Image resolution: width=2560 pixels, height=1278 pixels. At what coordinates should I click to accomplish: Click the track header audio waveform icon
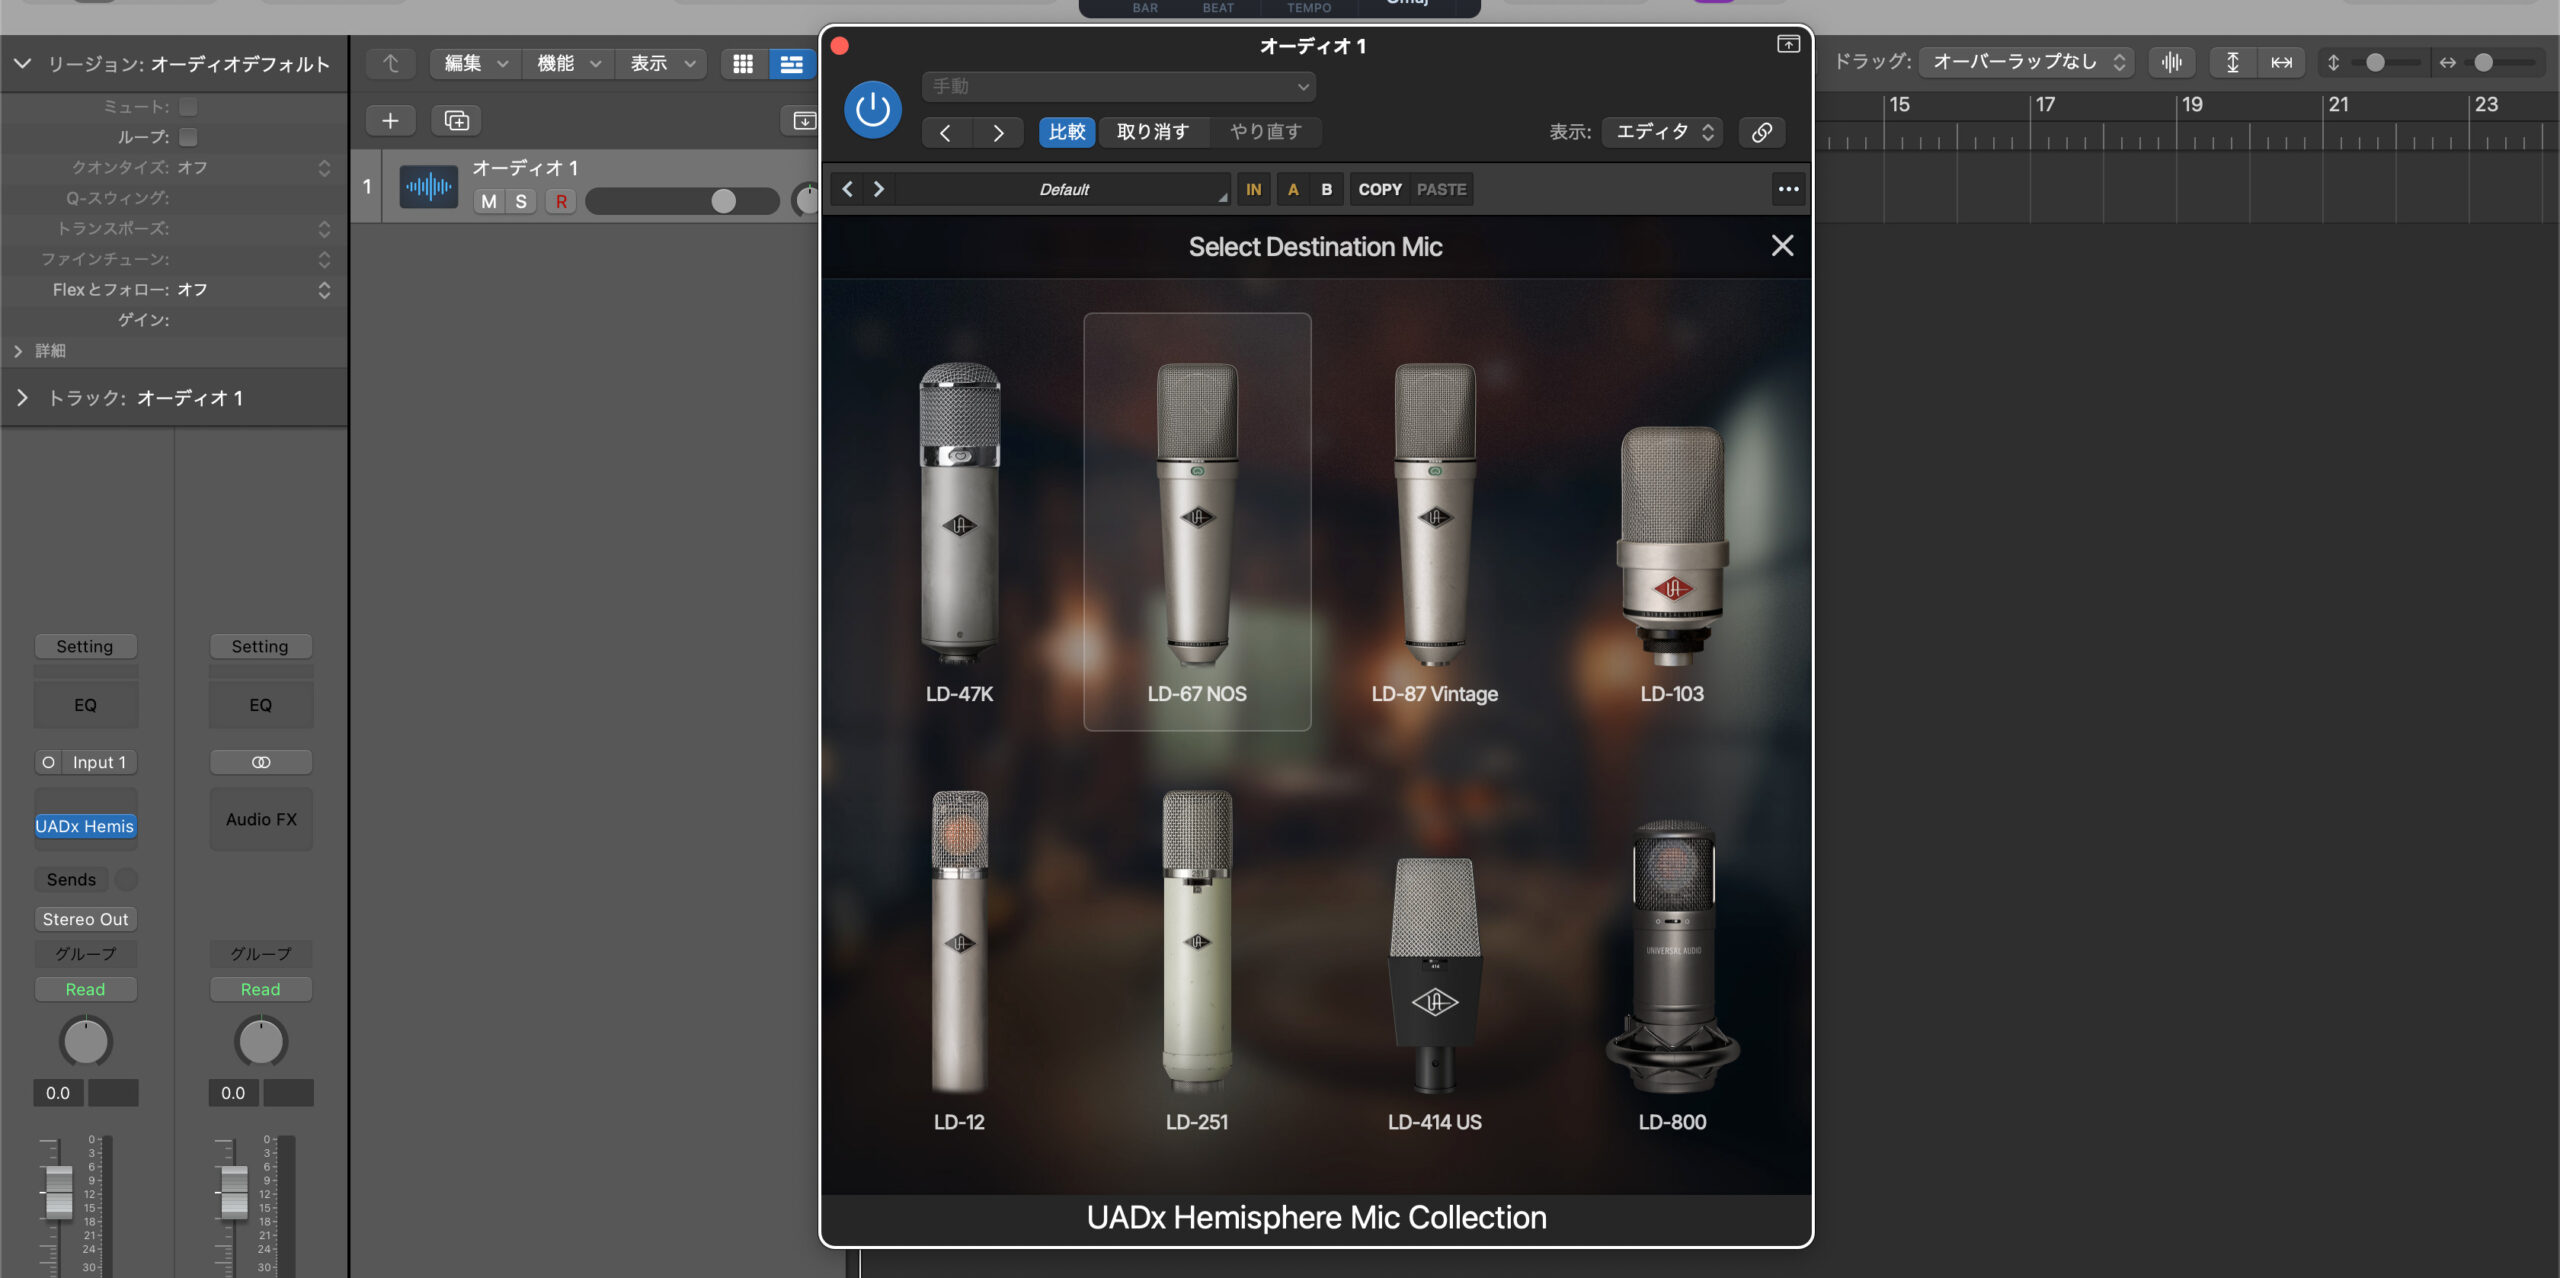pos(428,186)
